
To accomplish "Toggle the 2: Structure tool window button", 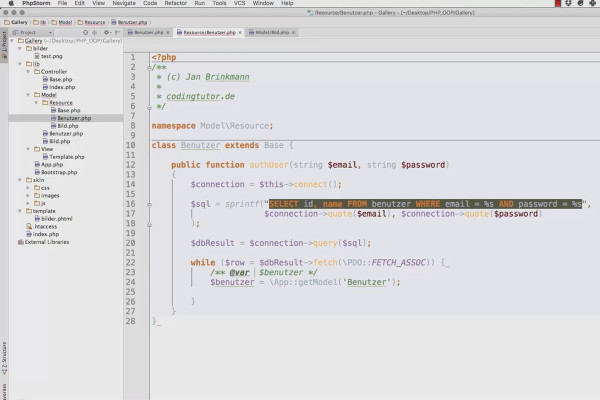I will (4, 359).
